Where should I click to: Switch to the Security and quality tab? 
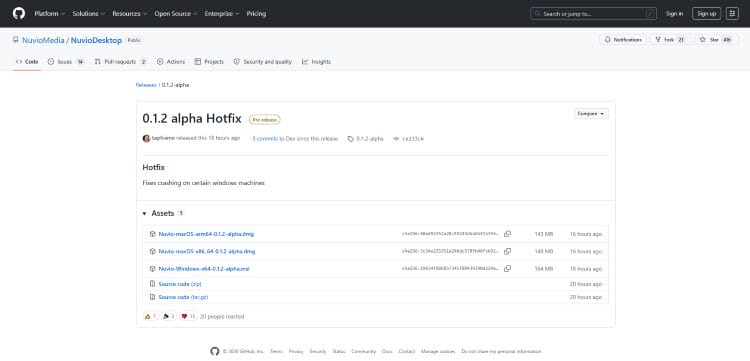click(x=262, y=62)
